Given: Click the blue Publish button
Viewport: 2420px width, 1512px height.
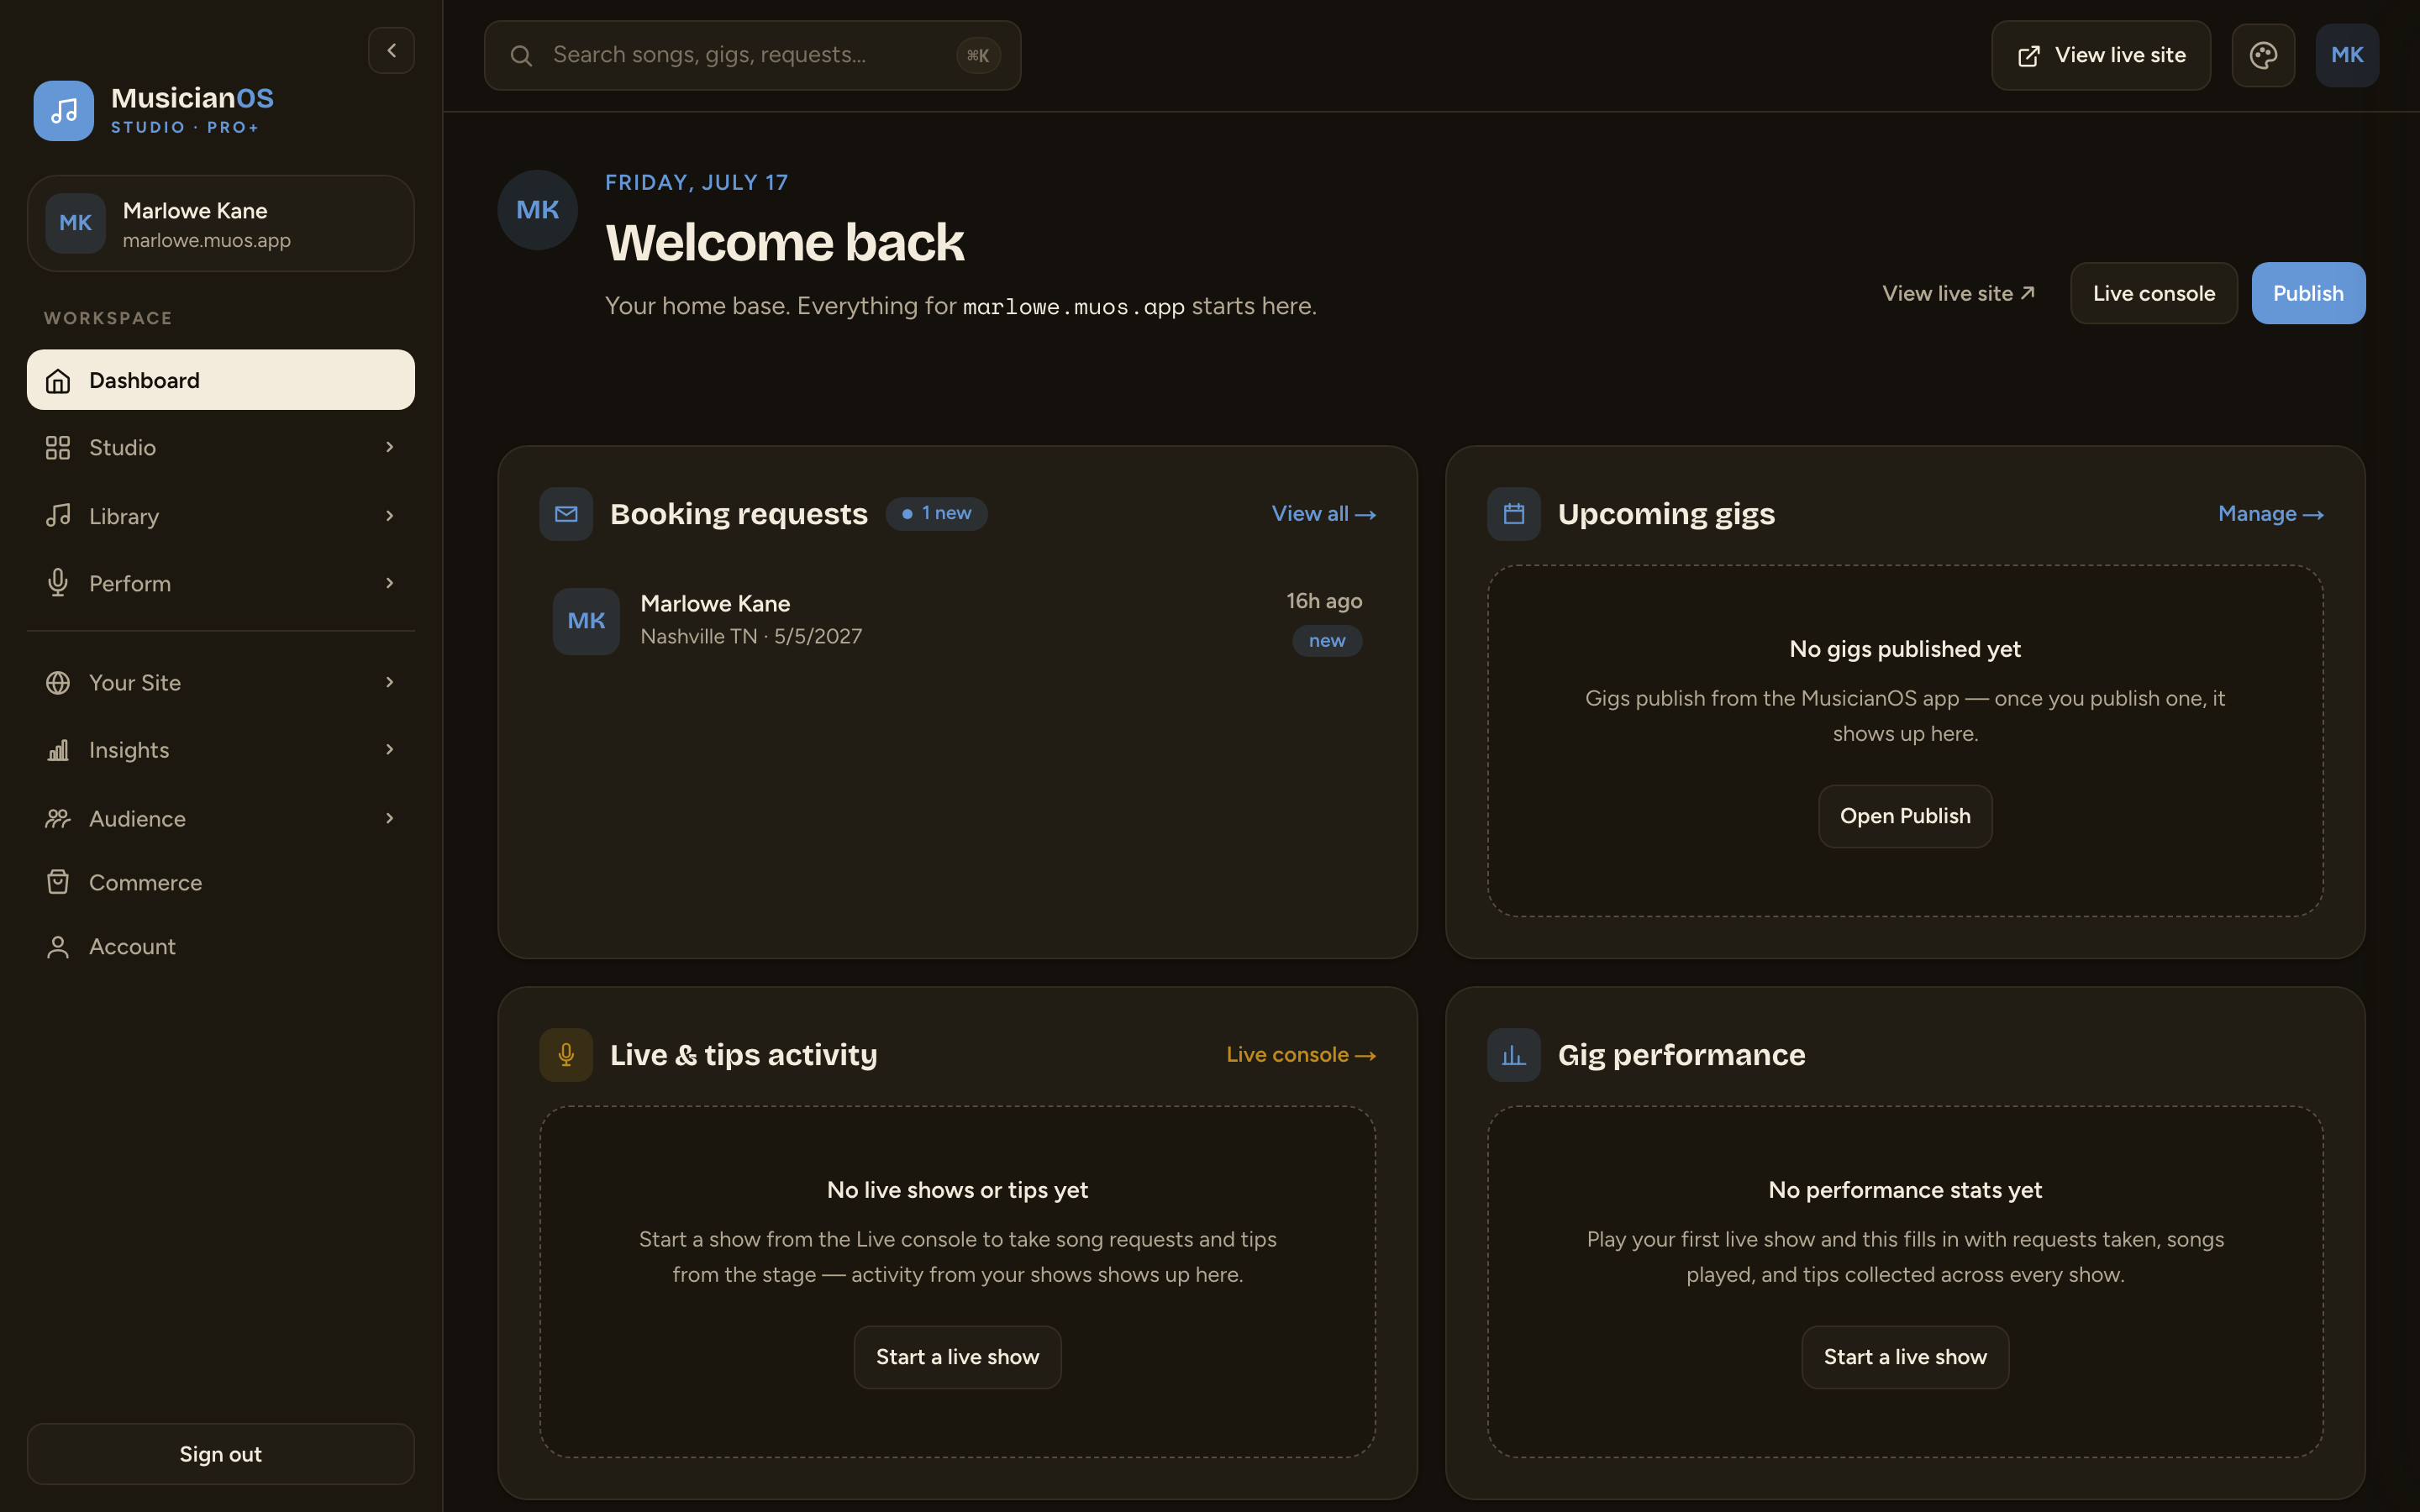Looking at the screenshot, I should coord(2308,293).
